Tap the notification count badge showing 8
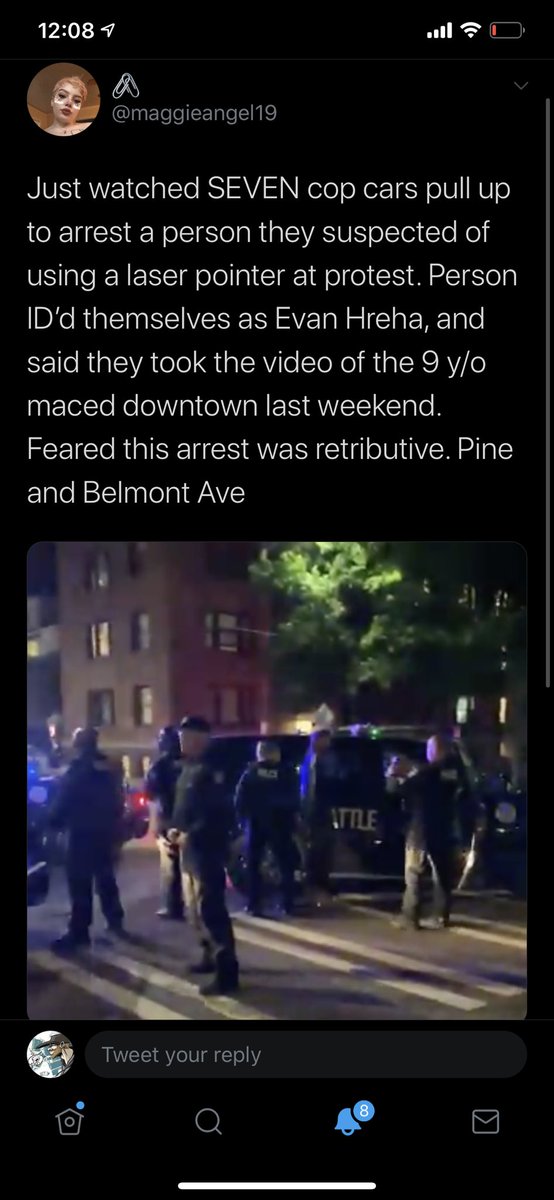Viewport: 554px width, 1200px height. tap(364, 1110)
